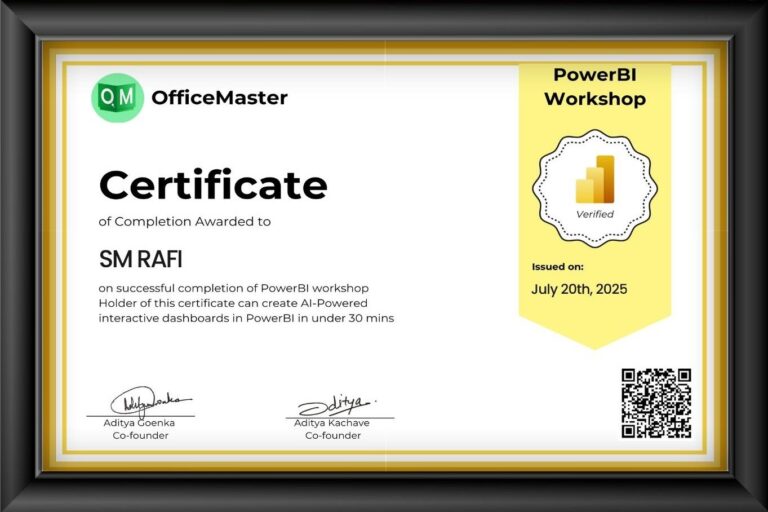Click the line 'Holder of this certificate can create AI-Powered'
Viewport: 768px width, 512px height.
pos(233,303)
